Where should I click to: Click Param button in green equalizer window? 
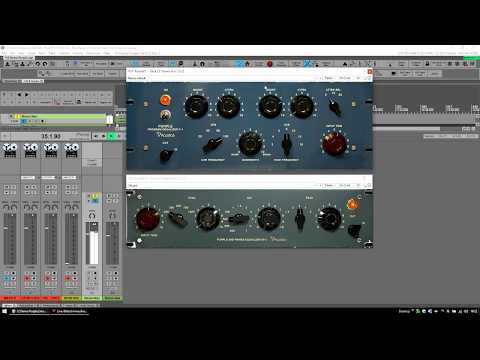tap(329, 185)
